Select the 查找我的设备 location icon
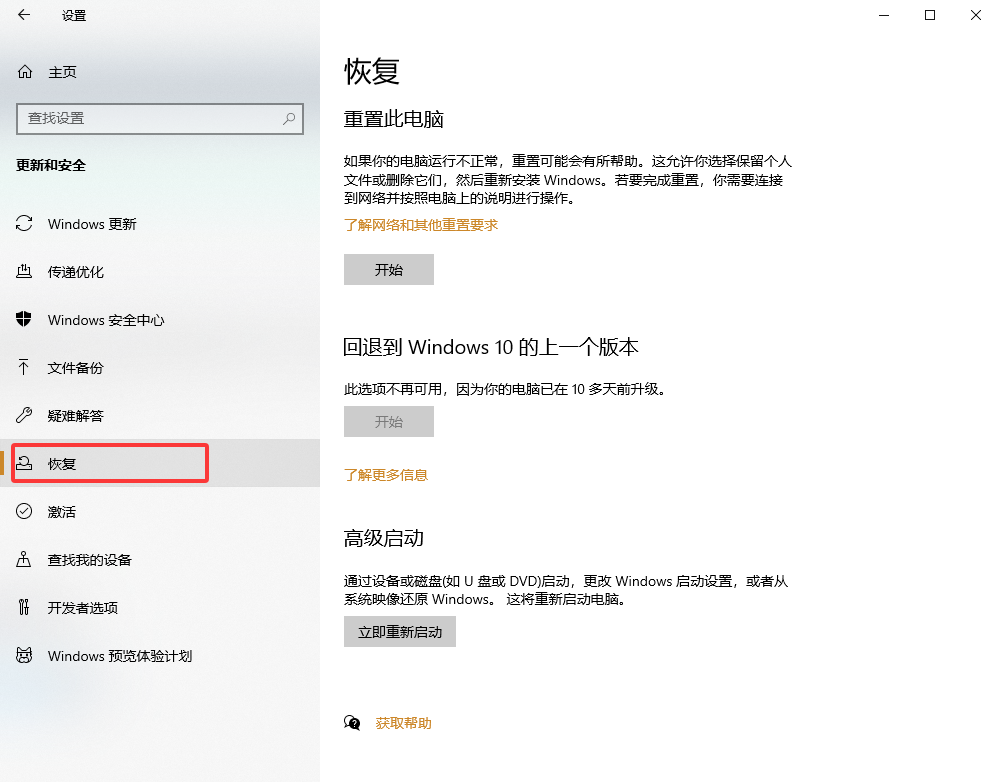 (x=24, y=559)
